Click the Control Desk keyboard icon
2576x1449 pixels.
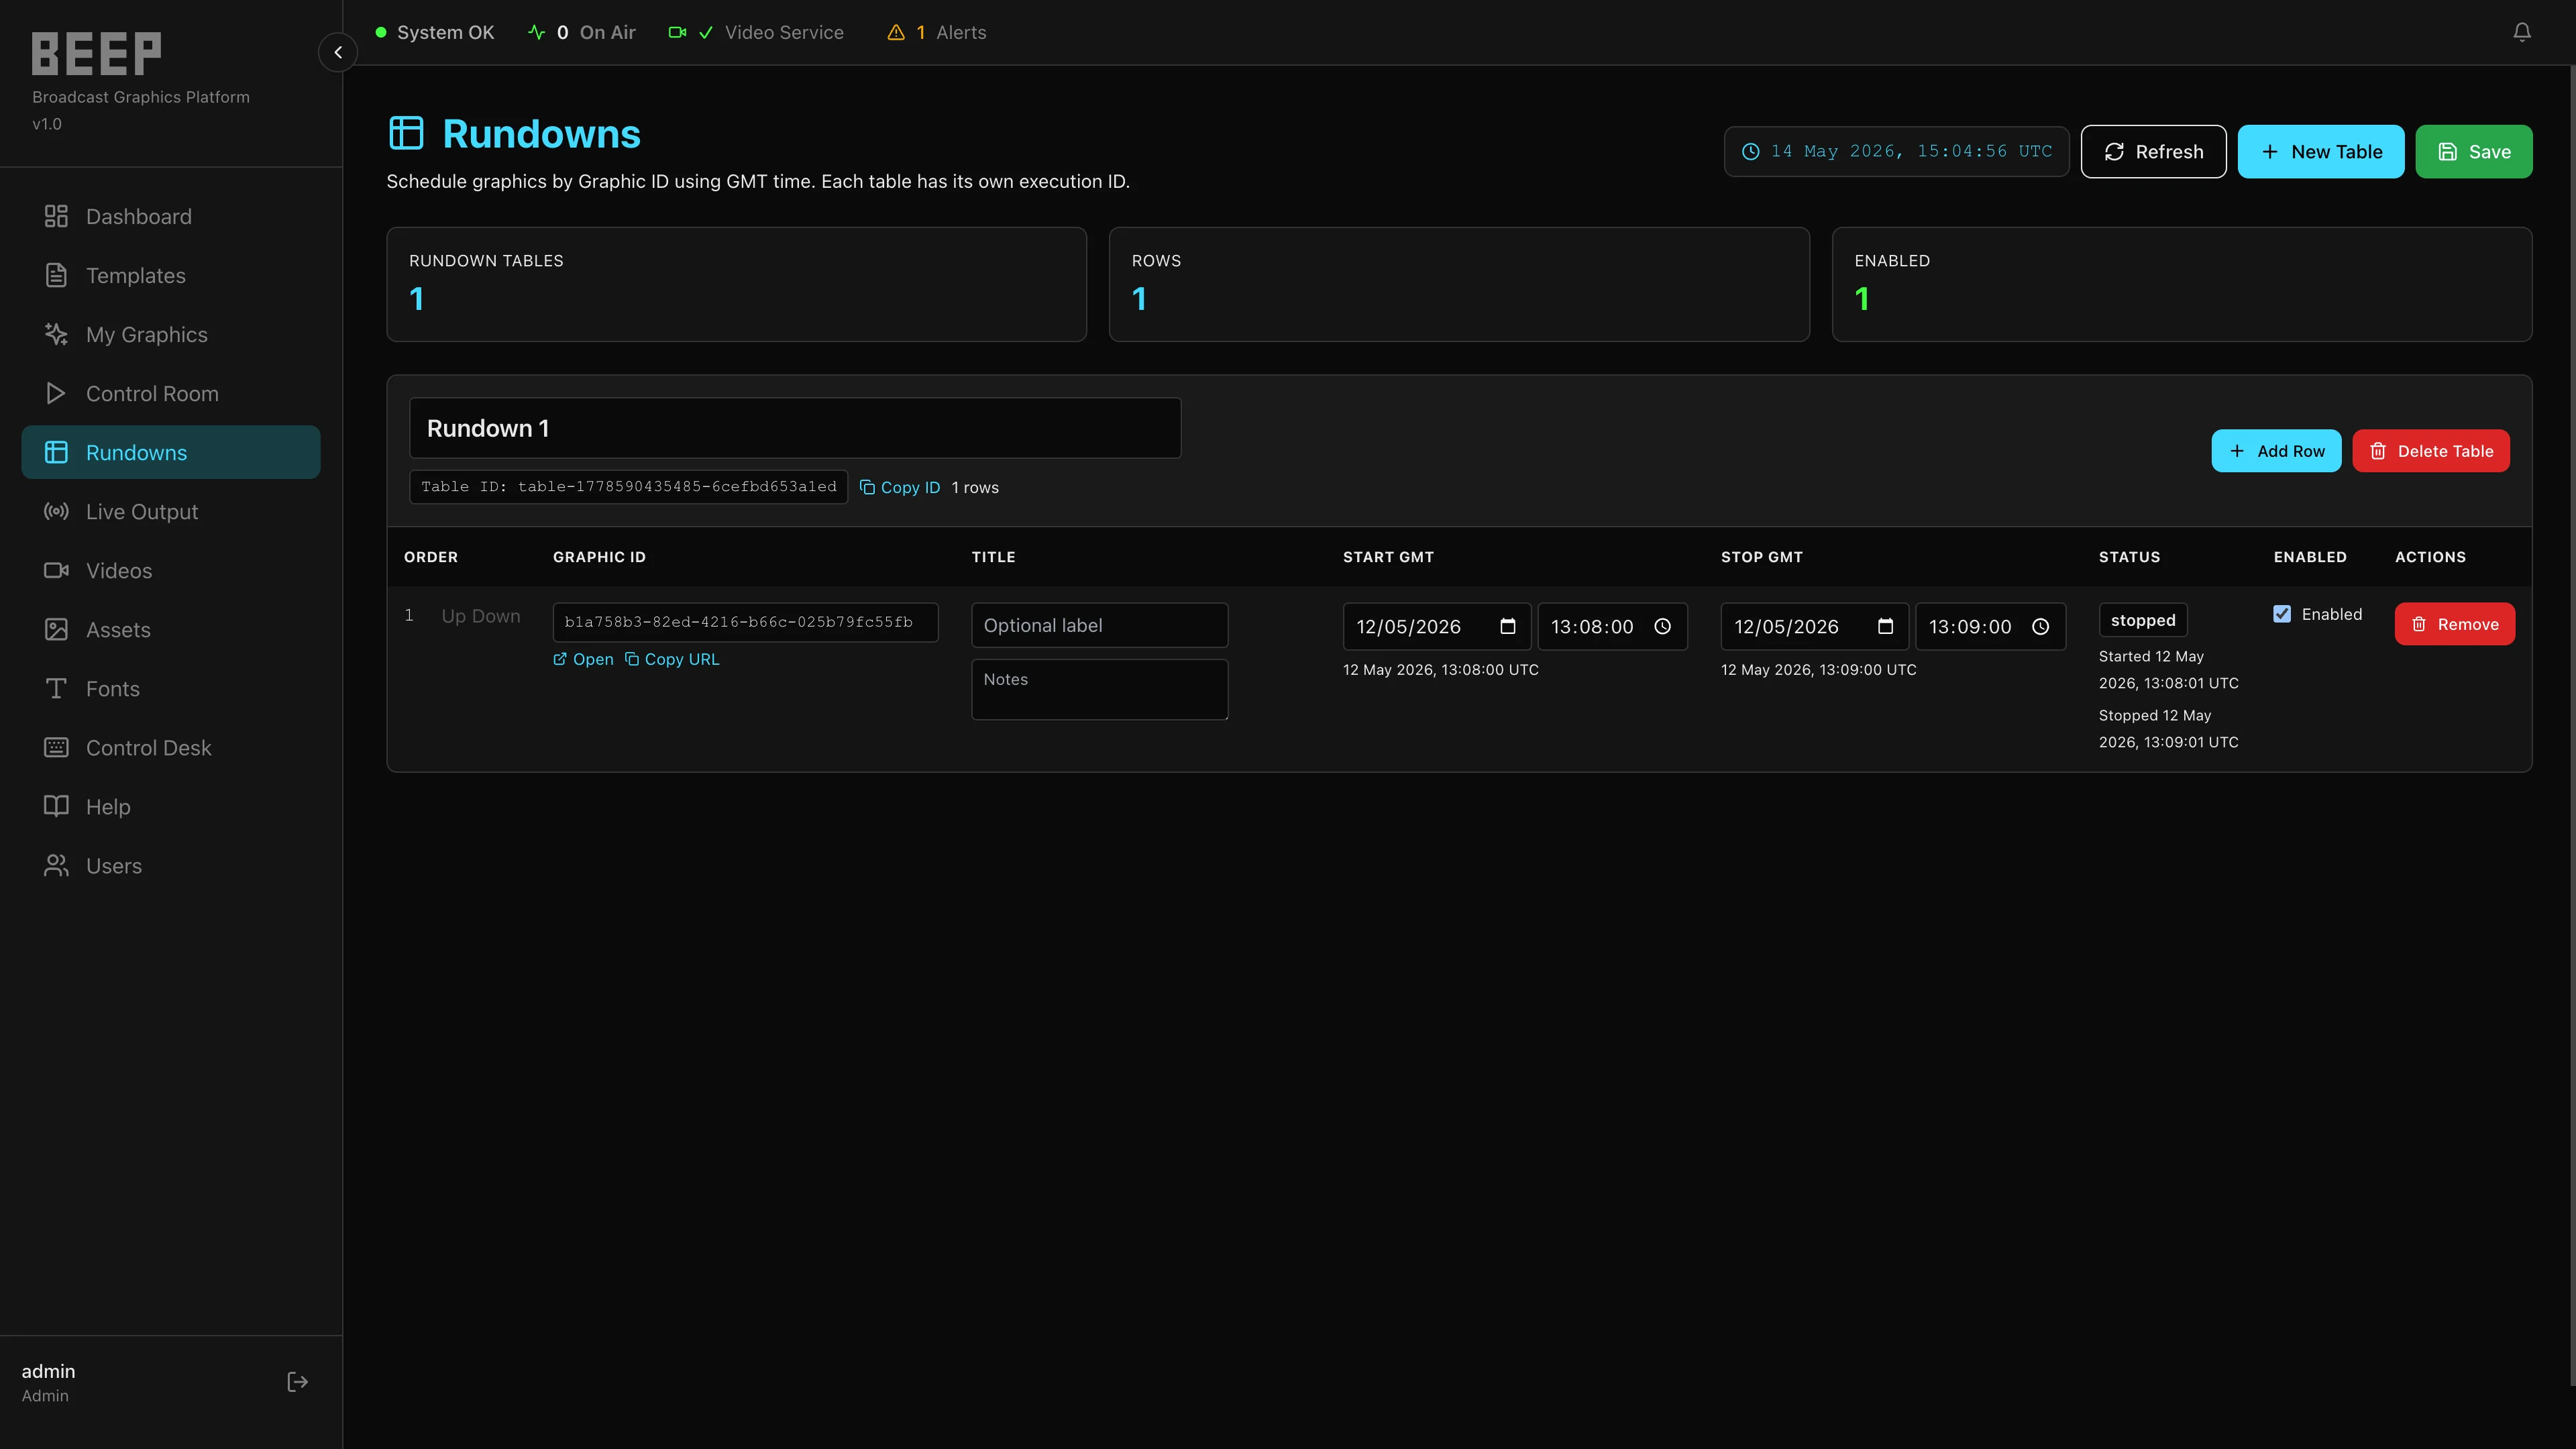[56, 747]
